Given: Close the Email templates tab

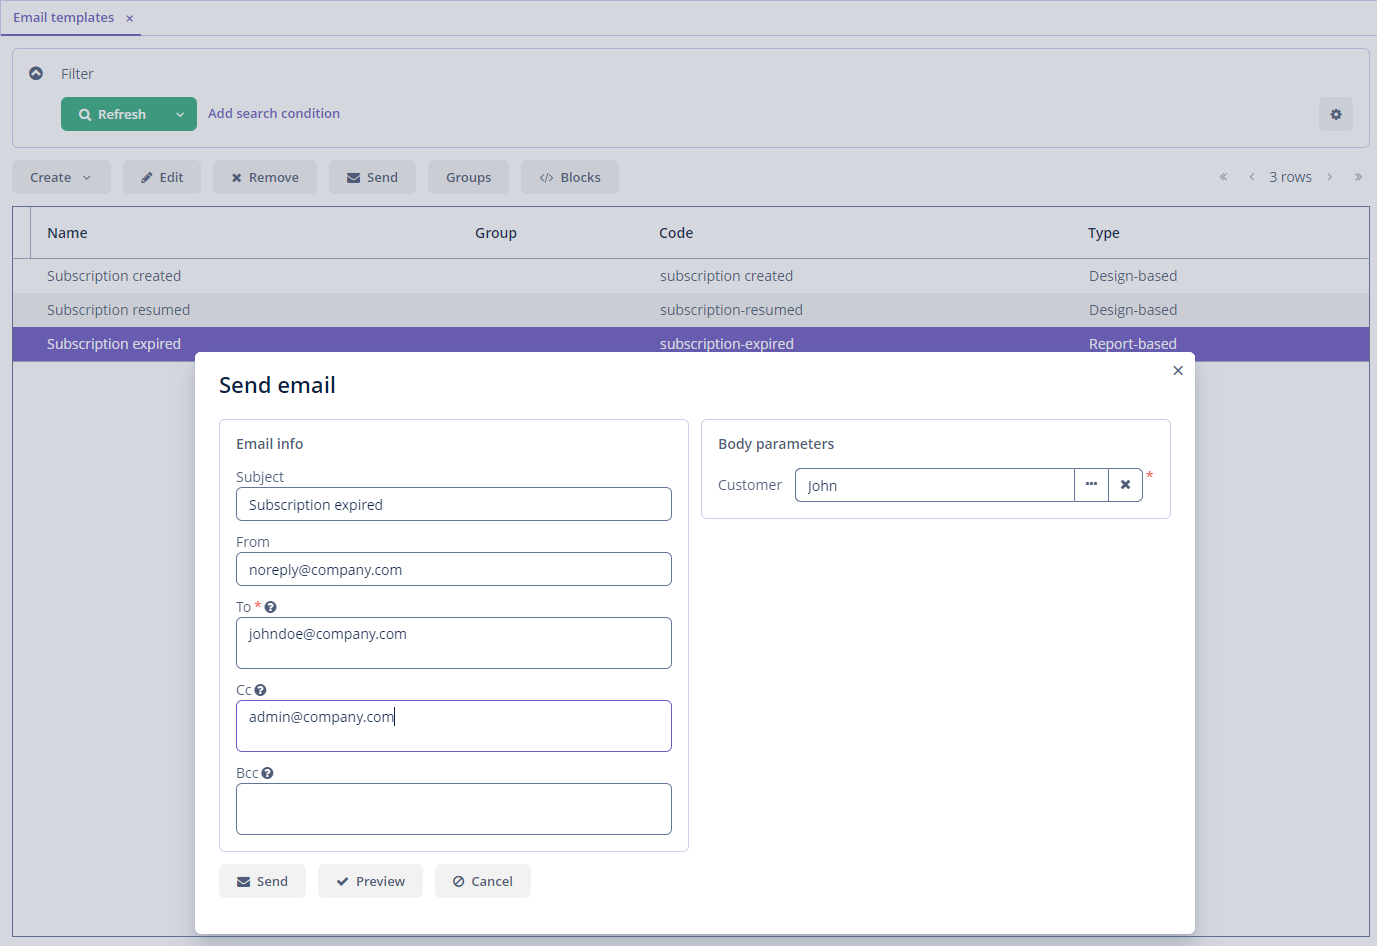Looking at the screenshot, I should (x=130, y=18).
